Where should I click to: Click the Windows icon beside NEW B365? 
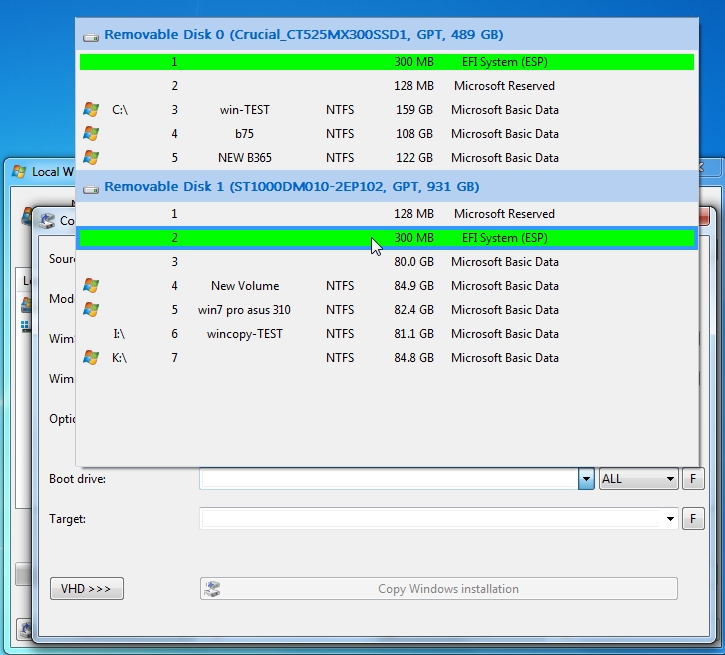coord(91,158)
